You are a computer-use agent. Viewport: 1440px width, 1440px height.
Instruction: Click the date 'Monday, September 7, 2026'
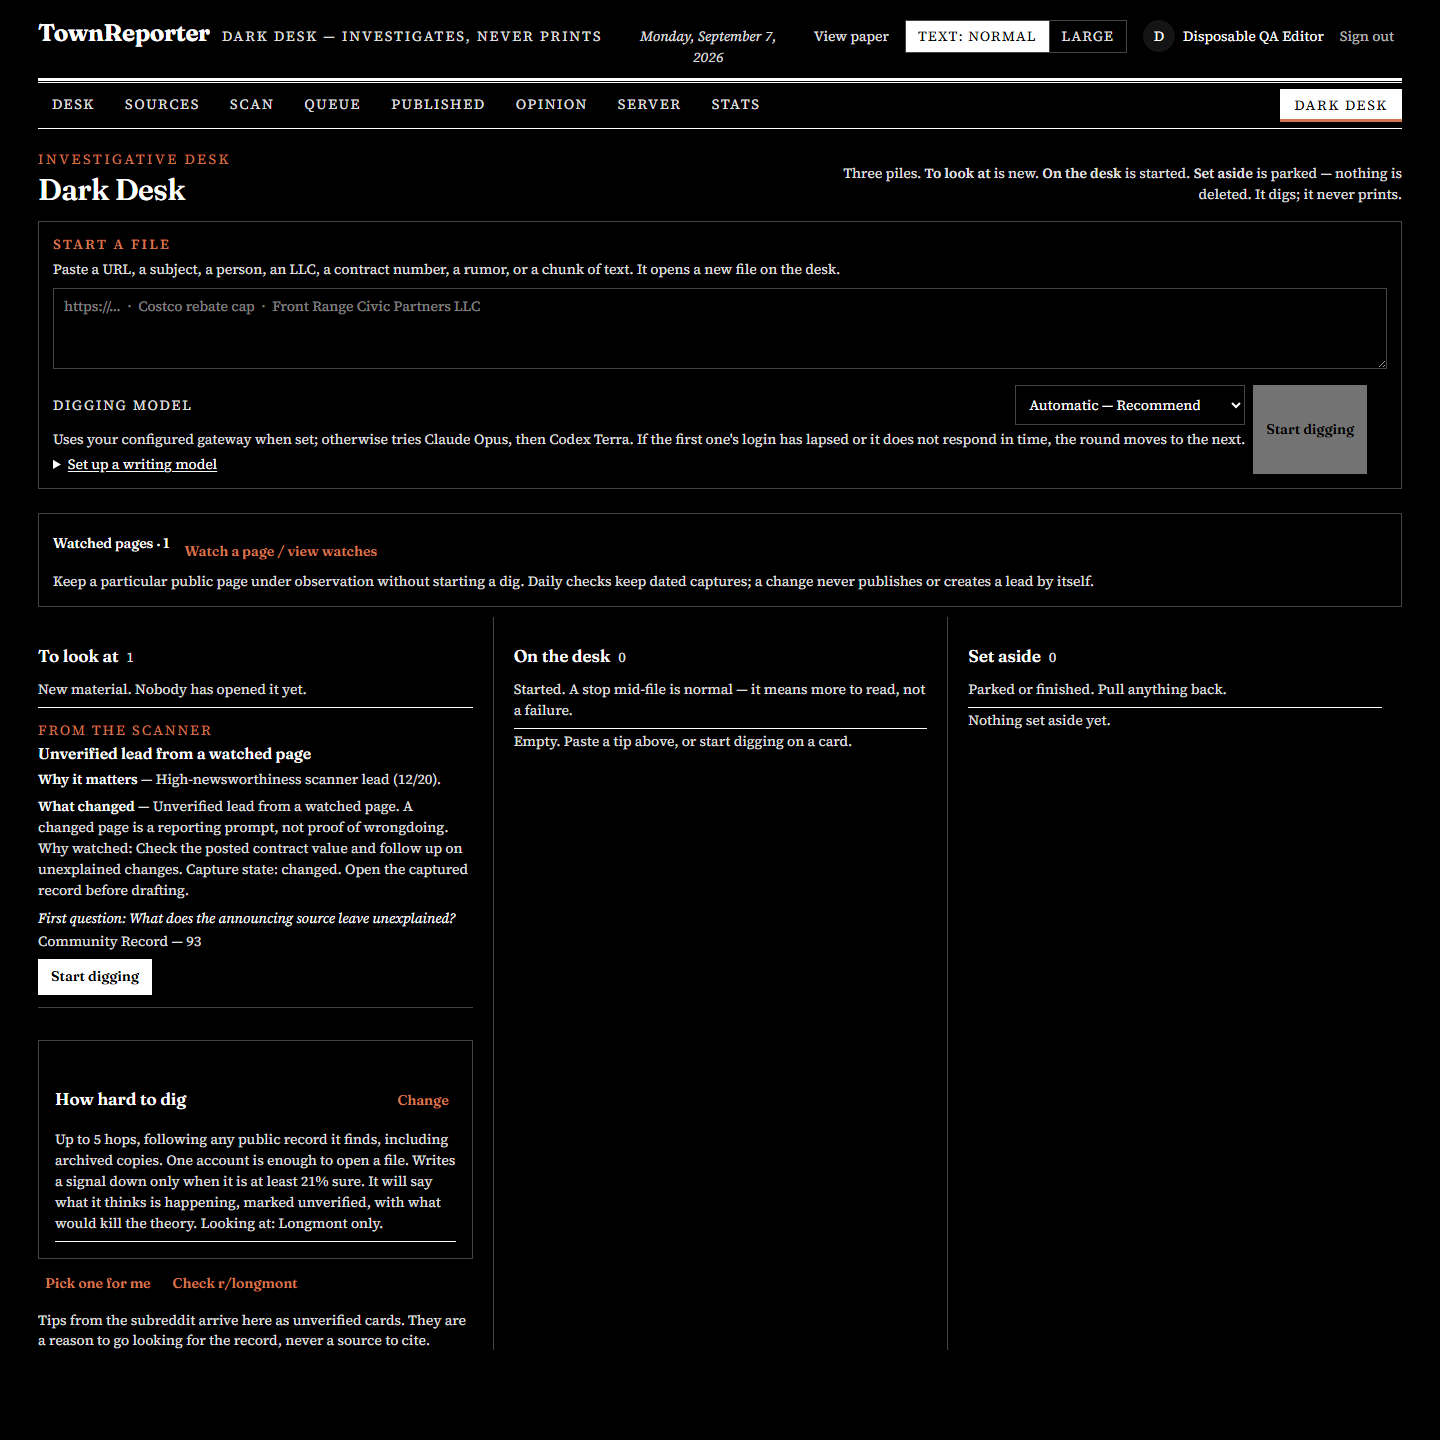click(x=708, y=46)
